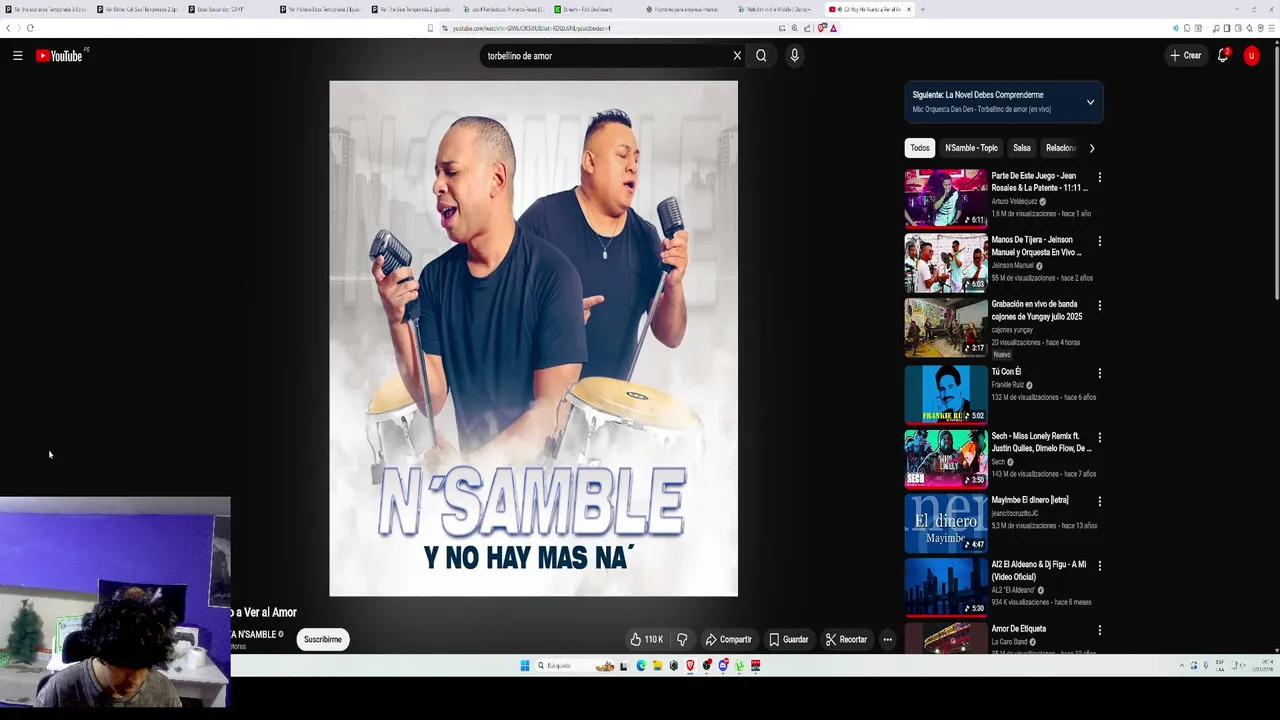Open the Windows Start menu
The height and width of the screenshot is (720, 1280).
(524, 666)
